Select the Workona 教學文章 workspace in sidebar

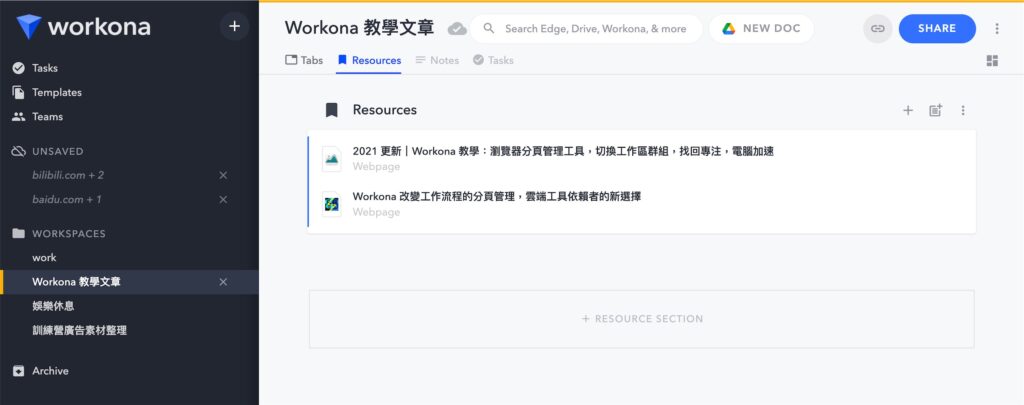(76, 282)
